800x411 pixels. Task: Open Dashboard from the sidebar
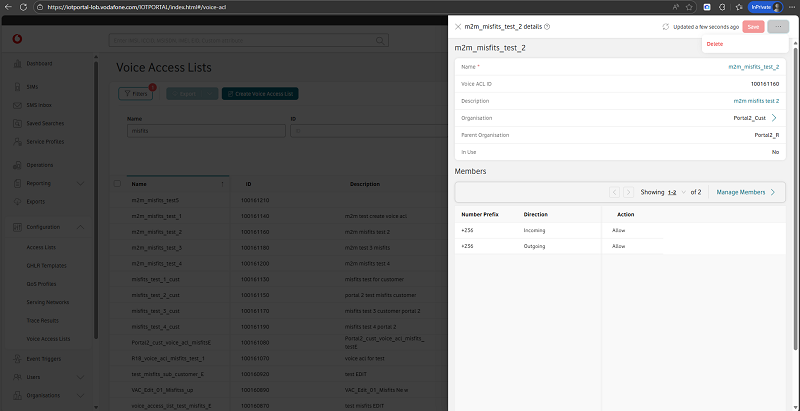click(x=40, y=63)
